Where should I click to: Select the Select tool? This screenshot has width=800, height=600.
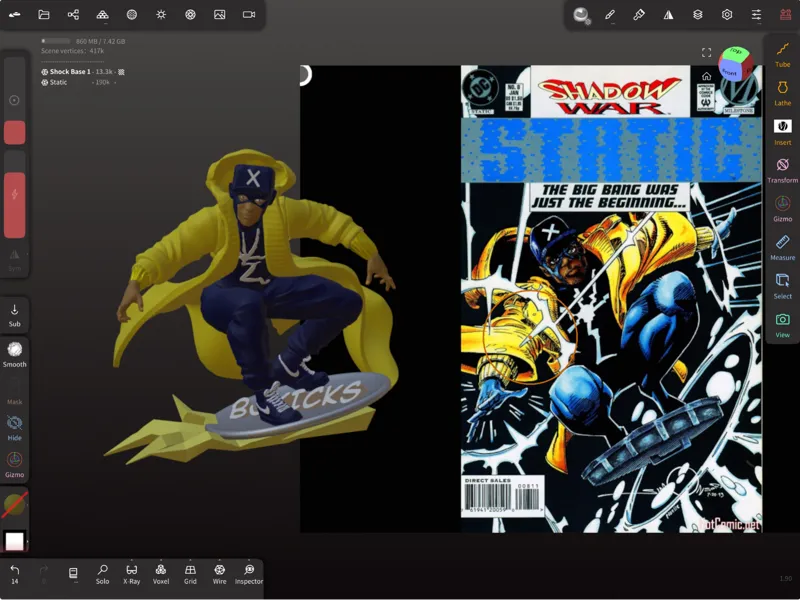point(782,286)
